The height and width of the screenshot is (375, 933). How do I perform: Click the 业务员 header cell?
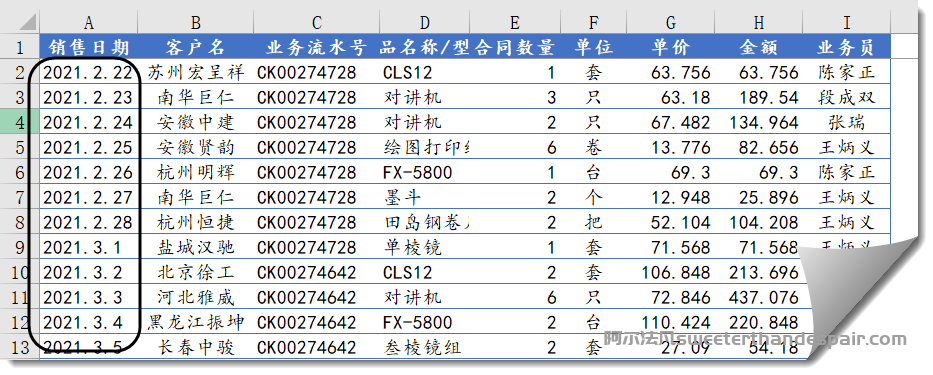coord(846,46)
